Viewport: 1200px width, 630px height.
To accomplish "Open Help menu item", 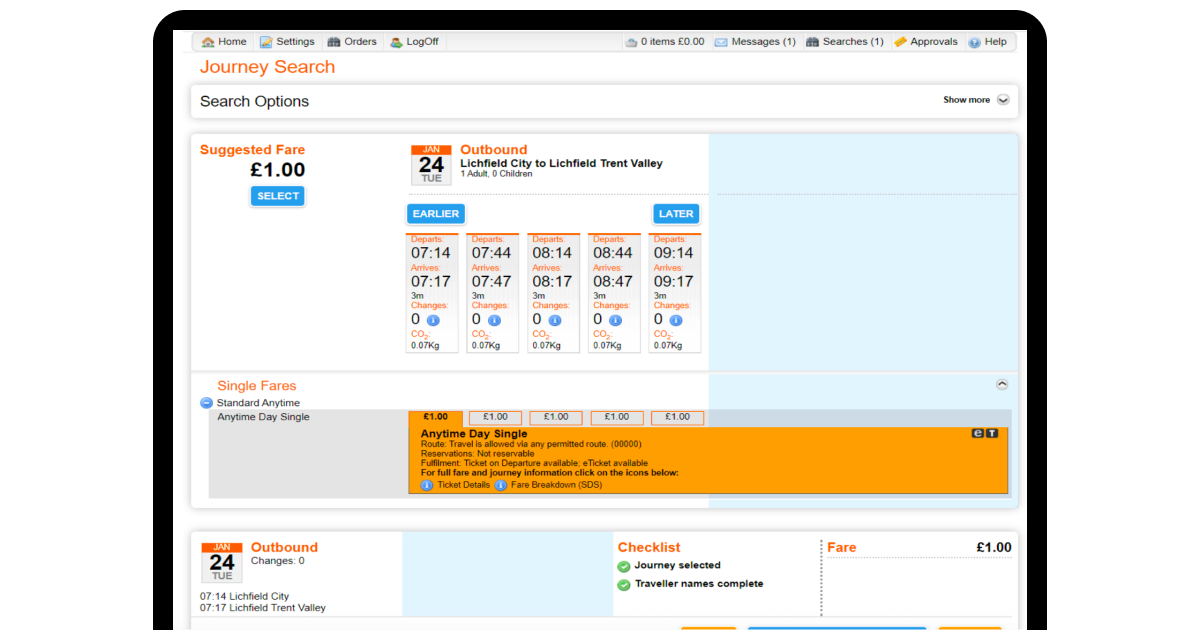I will tap(987, 42).
